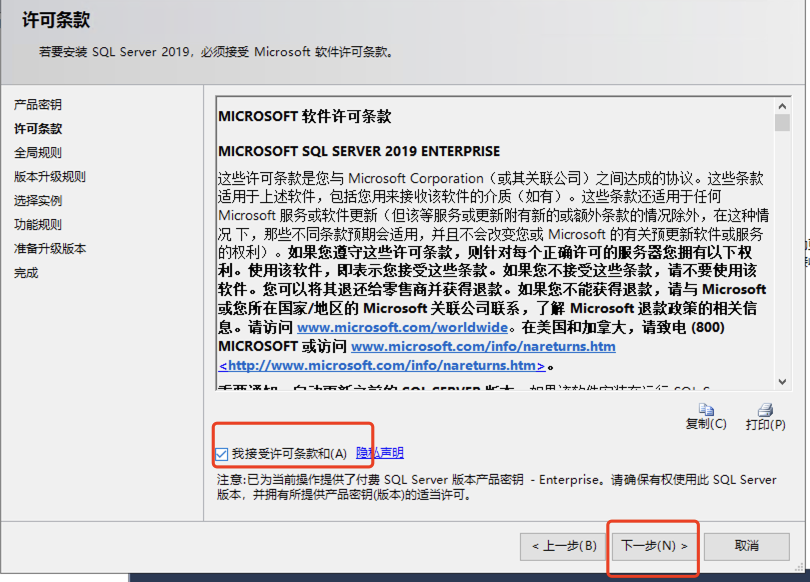Screen dimensions: 810x582
Task: Select 许可条款 step in the sidebar
Action: pyautogui.click(x=38, y=129)
